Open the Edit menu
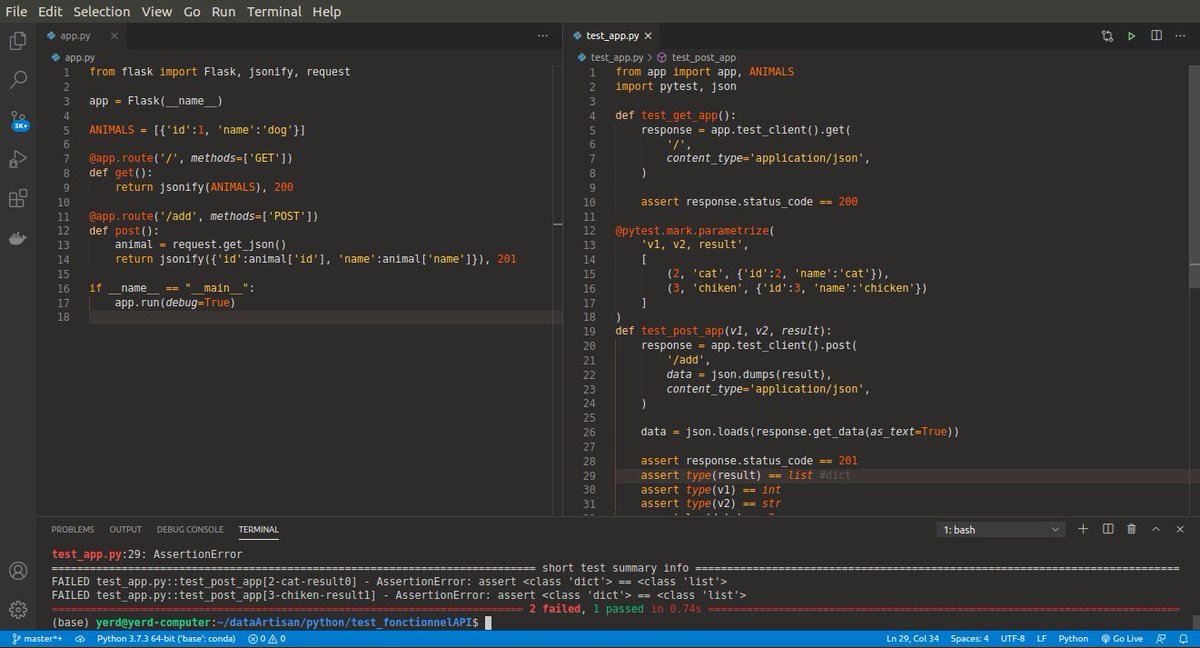 pos(51,11)
